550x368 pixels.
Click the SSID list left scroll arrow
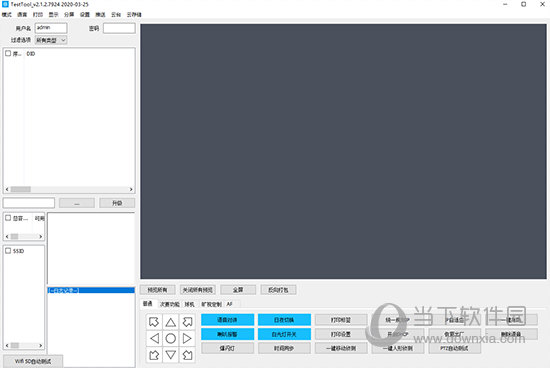(x=7, y=346)
